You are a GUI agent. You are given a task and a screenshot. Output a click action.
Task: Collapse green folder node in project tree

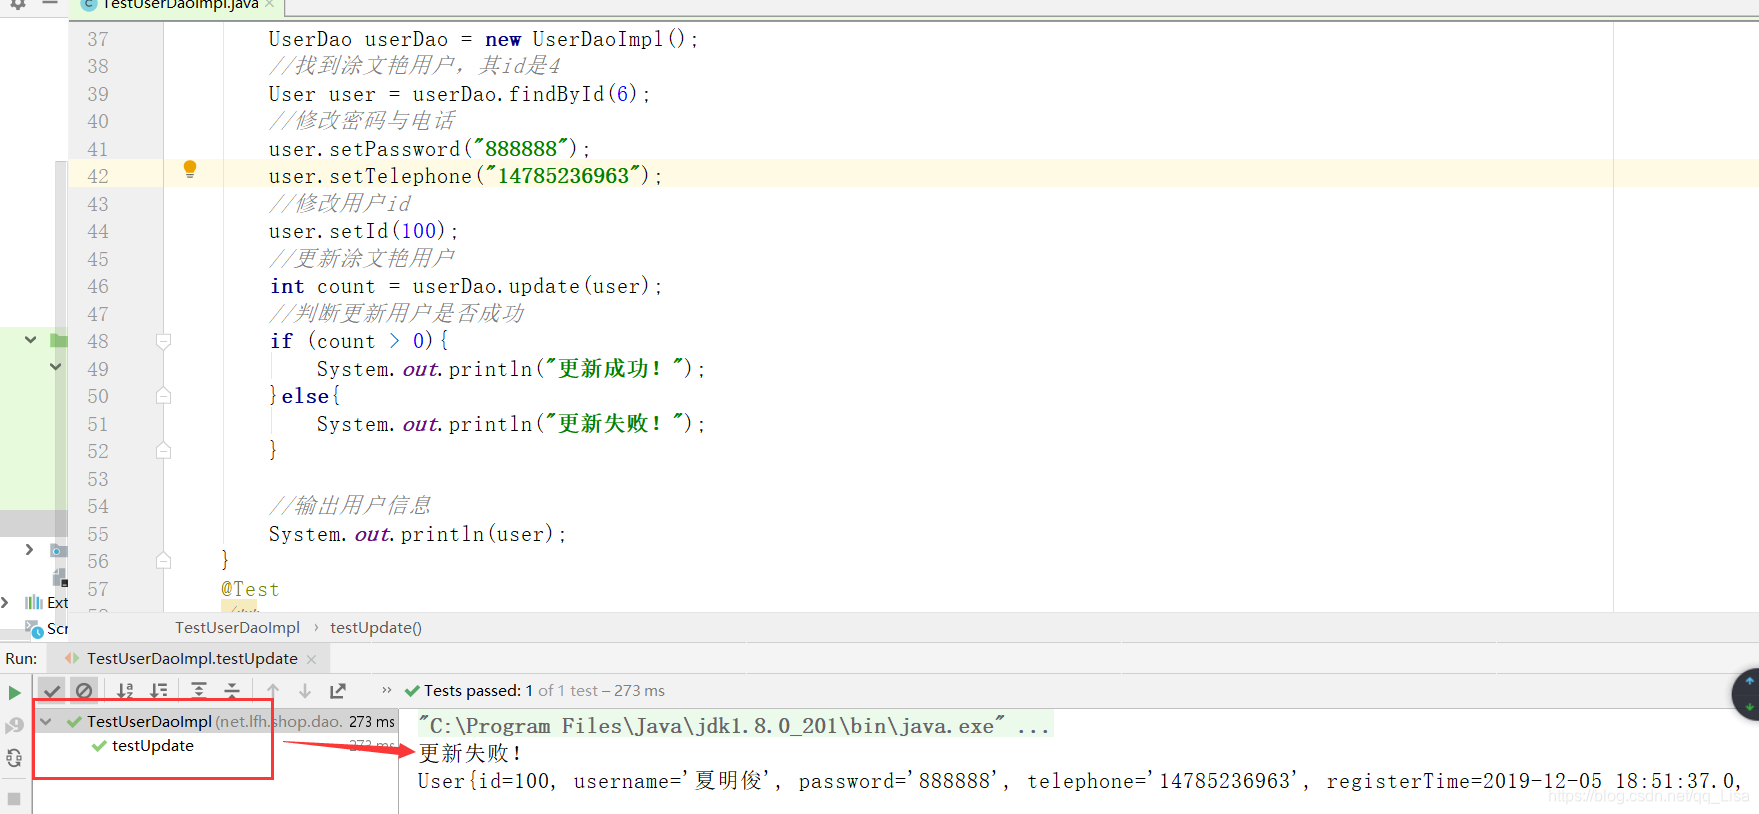click(x=30, y=340)
